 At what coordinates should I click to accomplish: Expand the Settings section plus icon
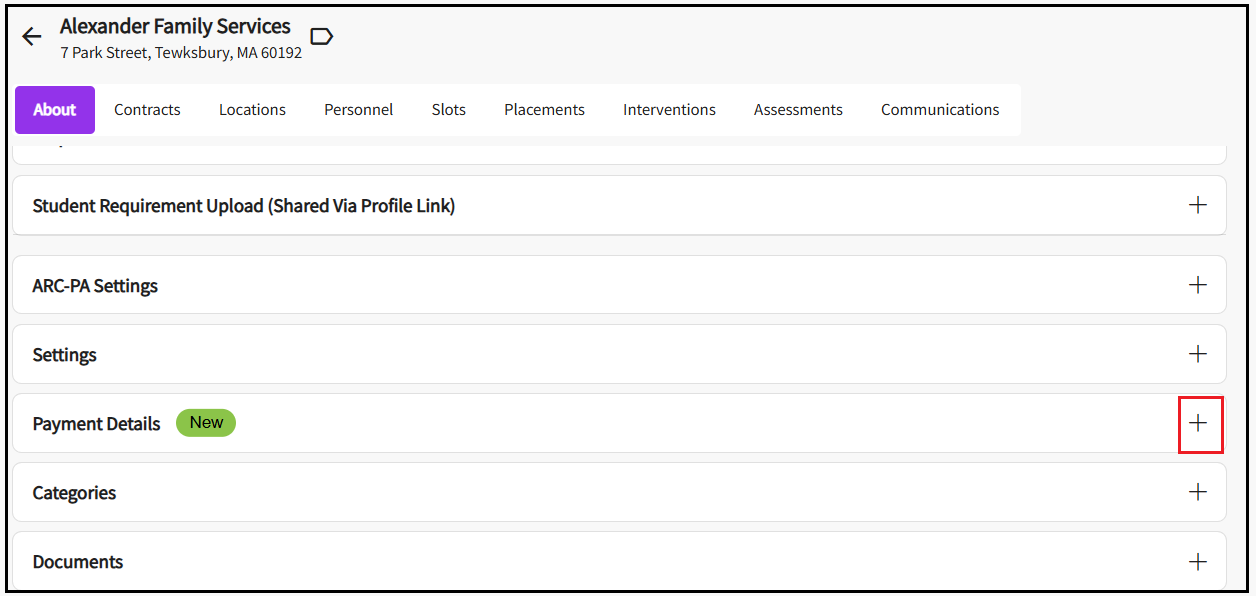coord(1197,354)
